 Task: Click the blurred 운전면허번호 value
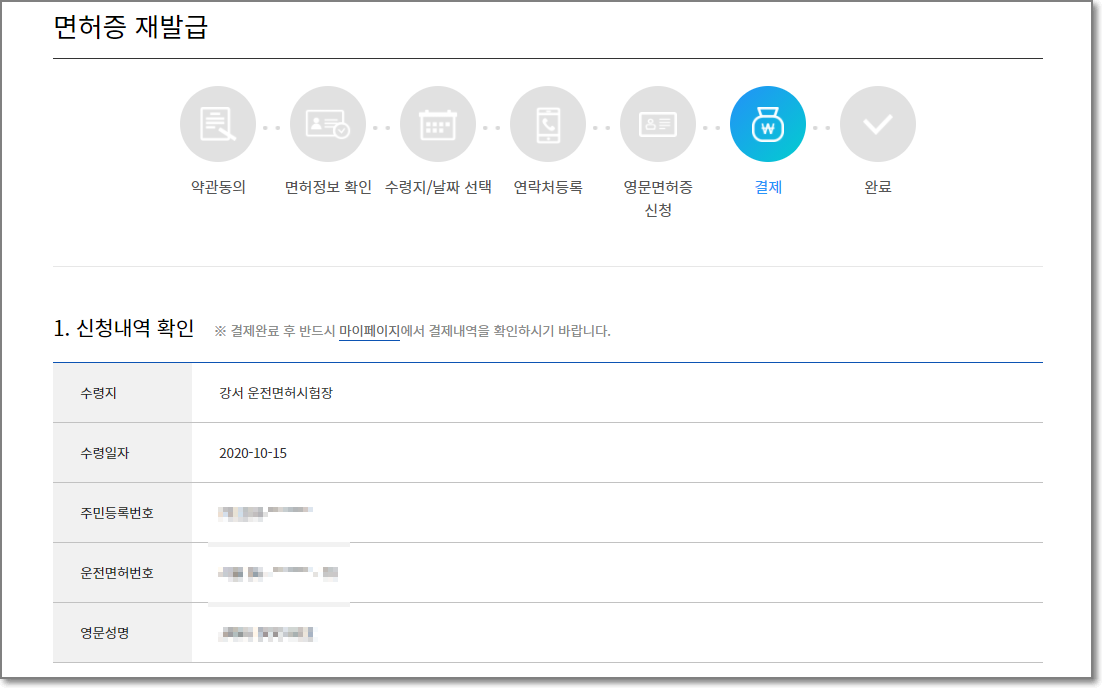point(278,573)
